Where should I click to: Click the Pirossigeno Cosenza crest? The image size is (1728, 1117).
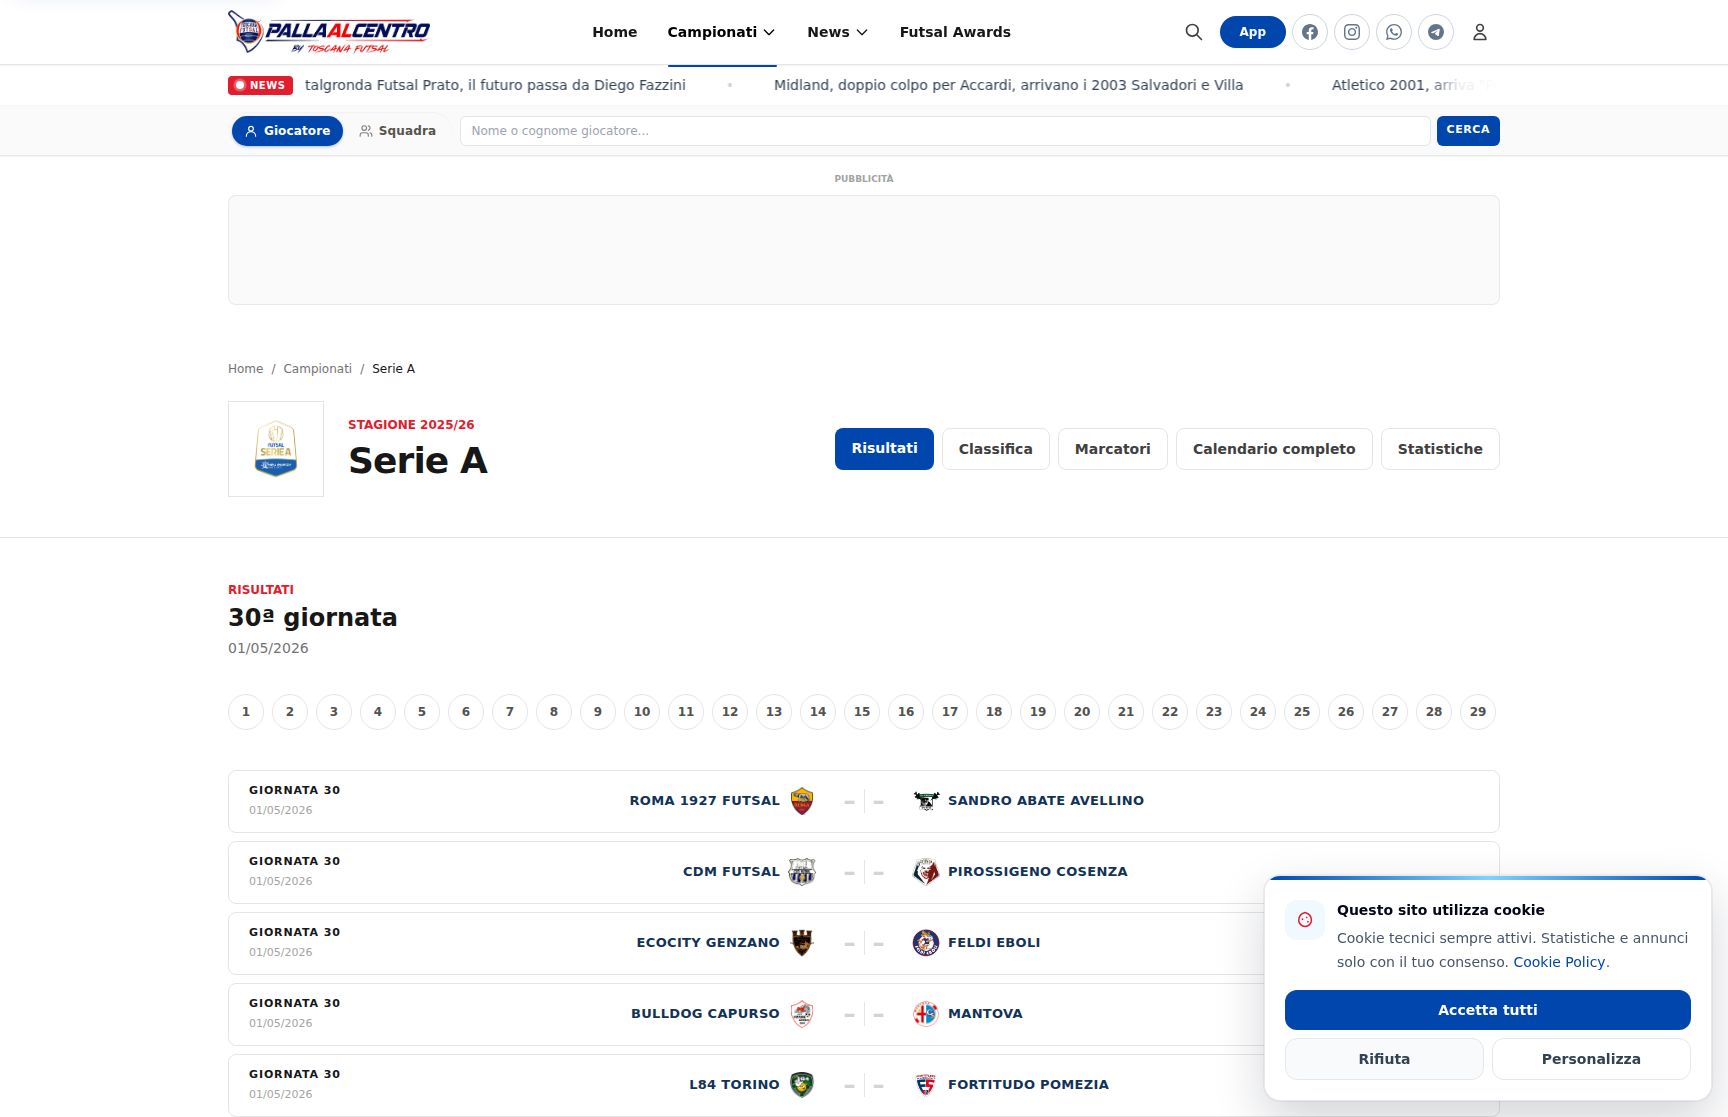(926, 872)
